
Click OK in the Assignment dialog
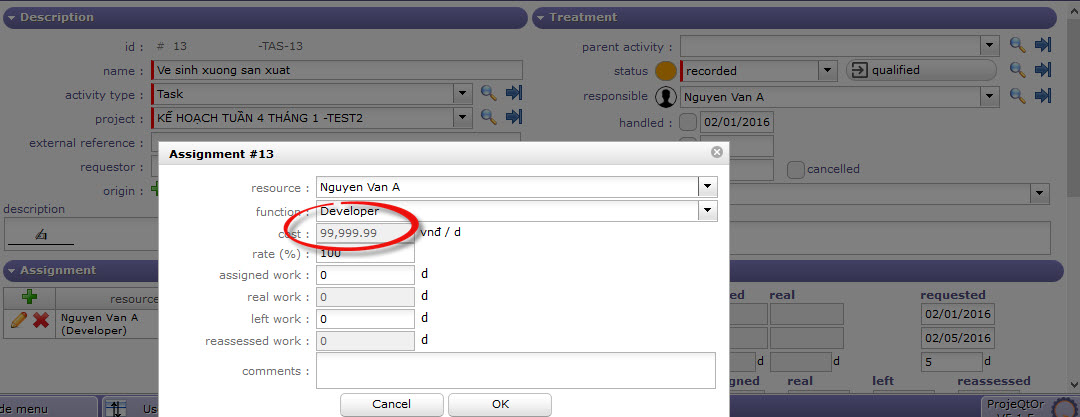click(x=500, y=404)
